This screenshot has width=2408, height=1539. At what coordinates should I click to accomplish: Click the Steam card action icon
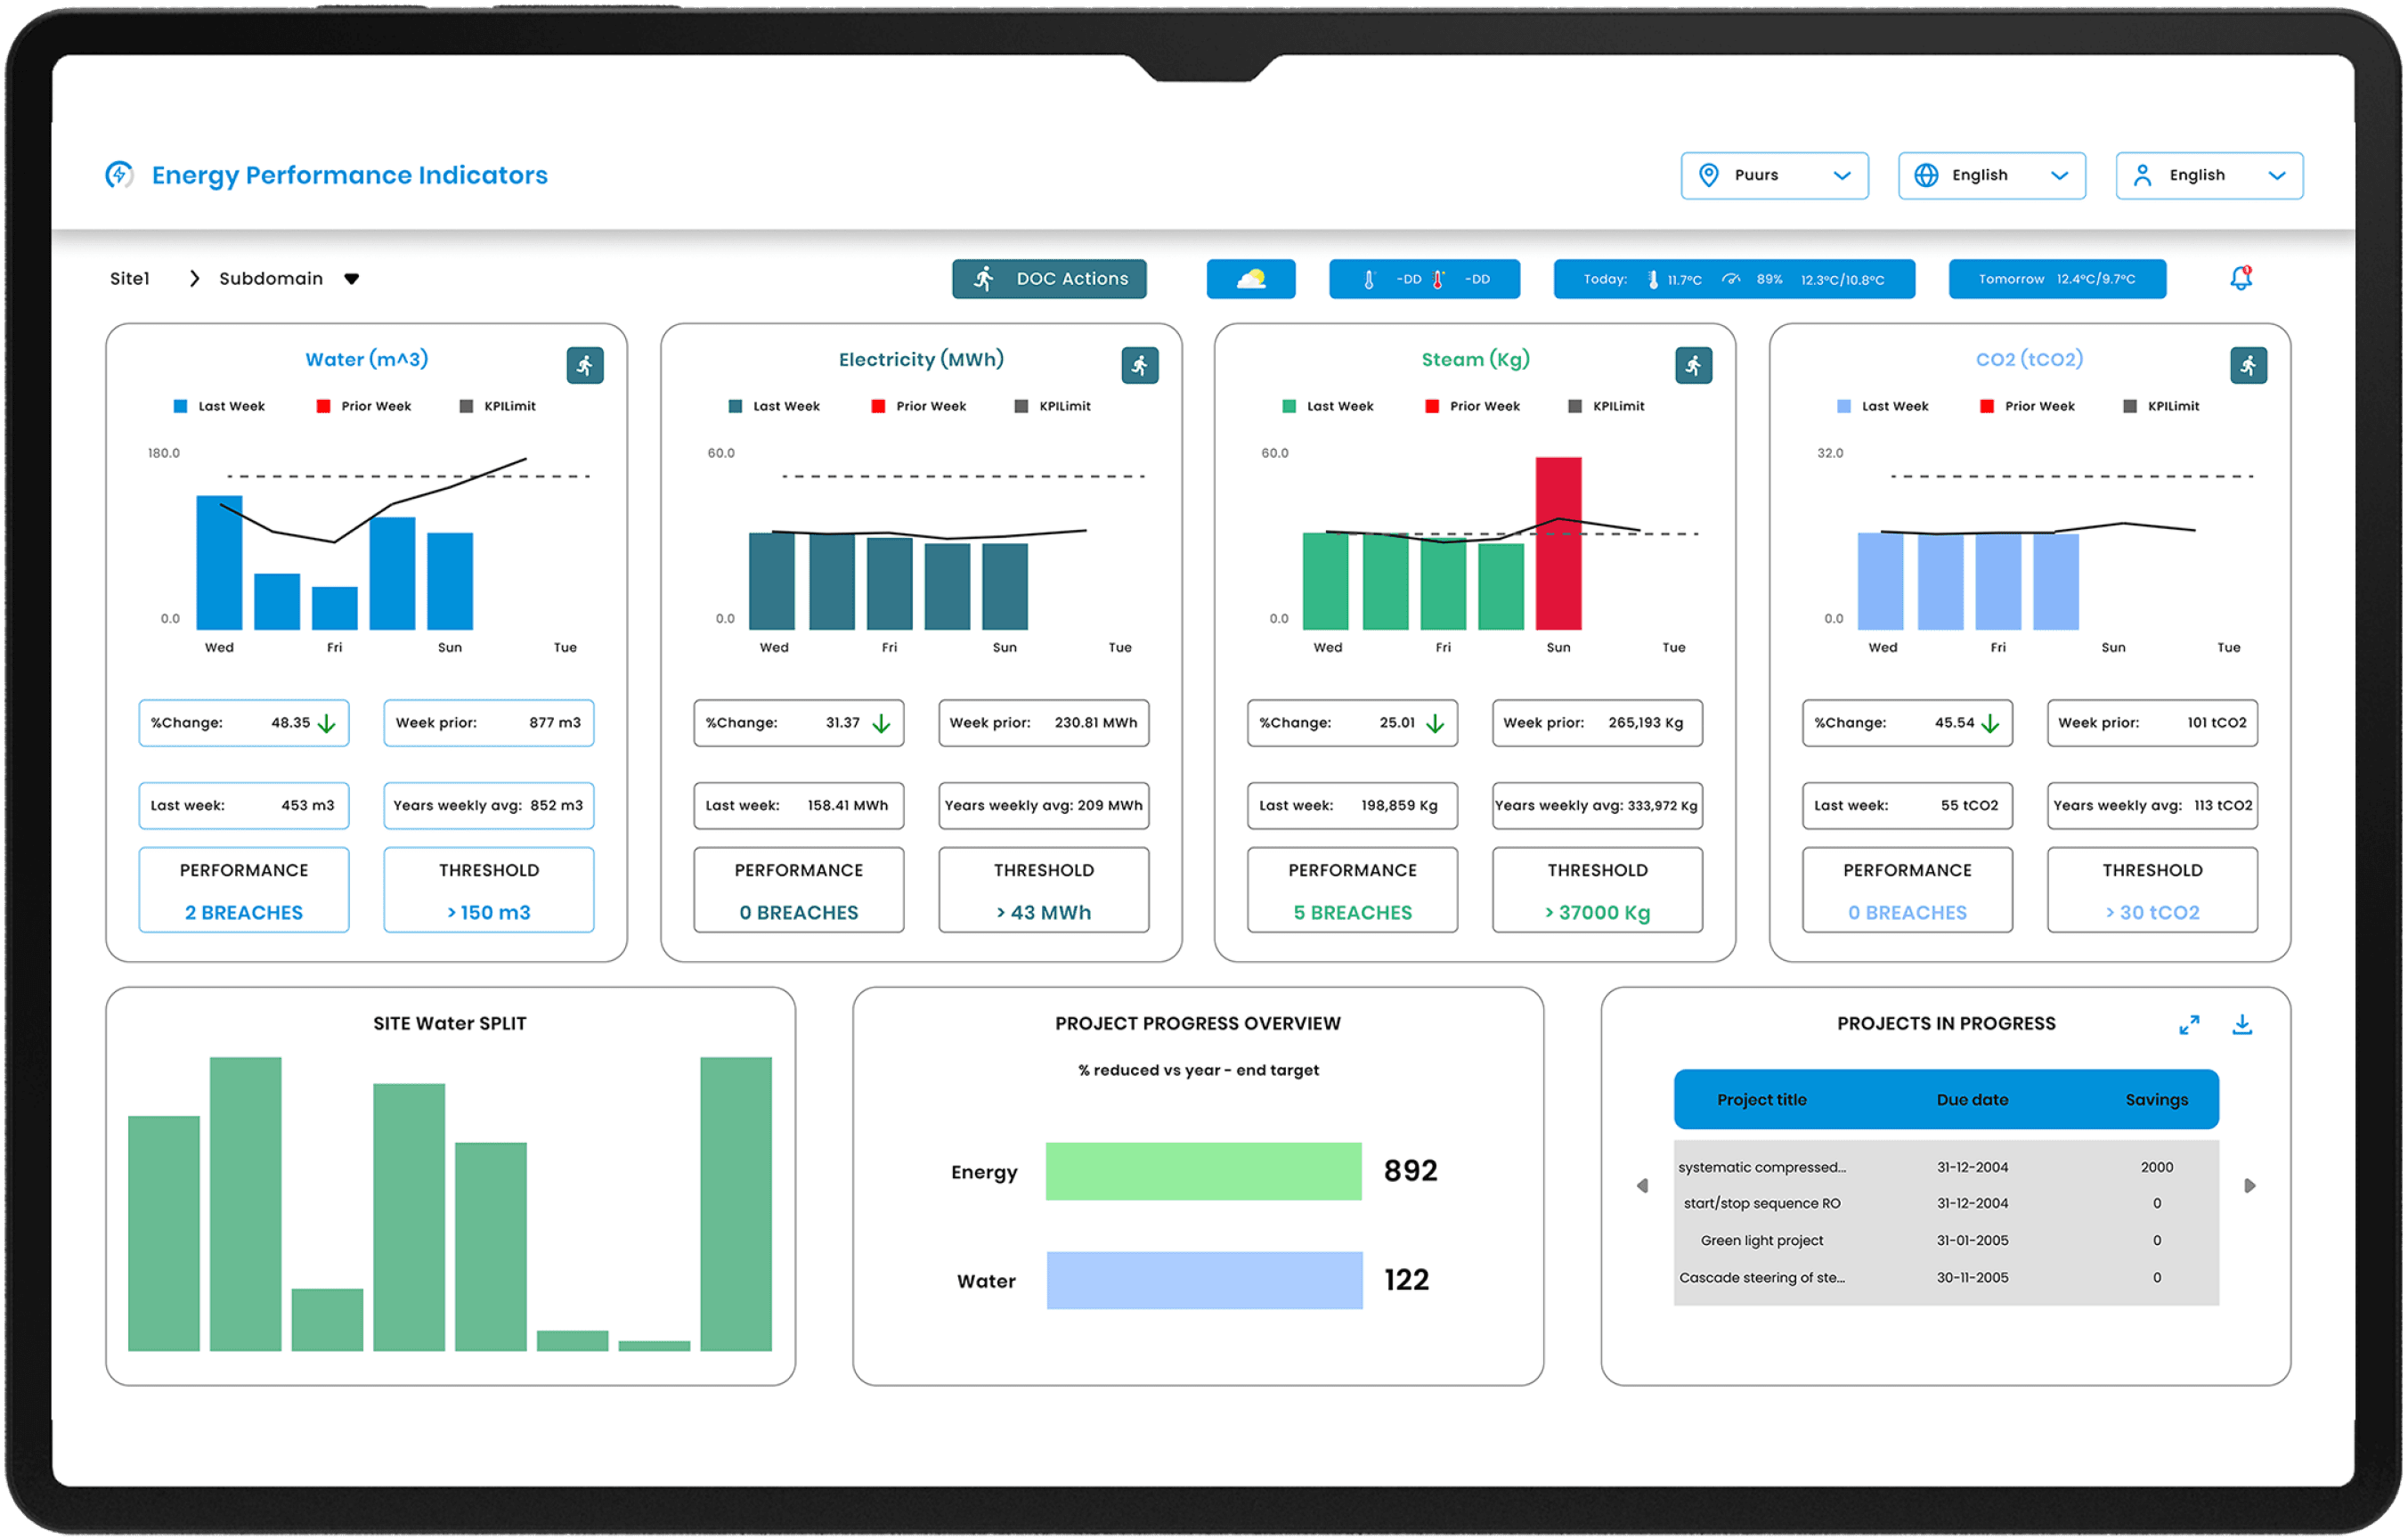click(x=1693, y=366)
